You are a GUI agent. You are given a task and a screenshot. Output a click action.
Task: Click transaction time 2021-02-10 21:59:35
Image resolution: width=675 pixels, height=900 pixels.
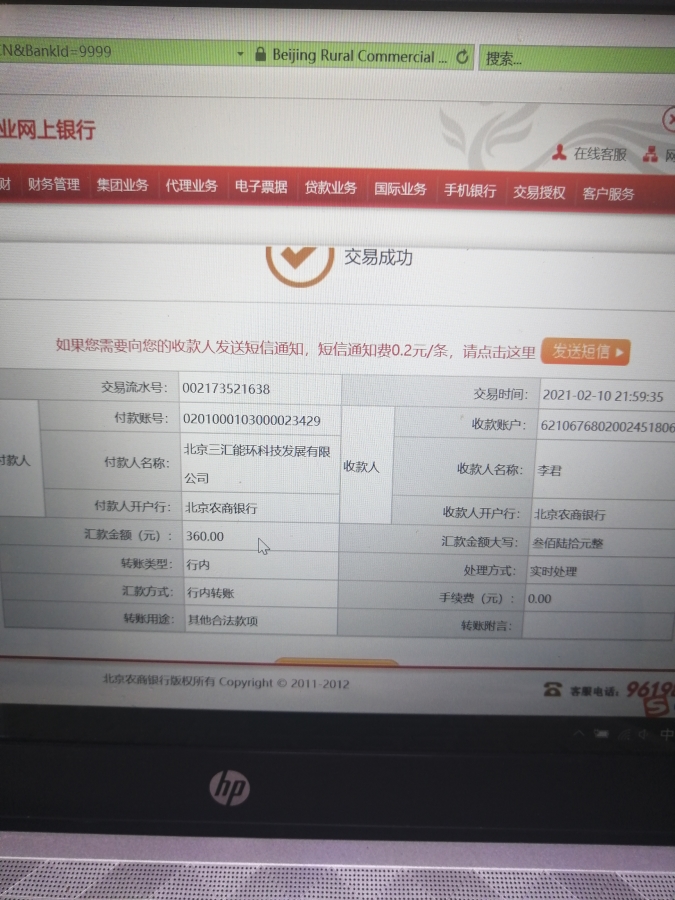(x=603, y=396)
